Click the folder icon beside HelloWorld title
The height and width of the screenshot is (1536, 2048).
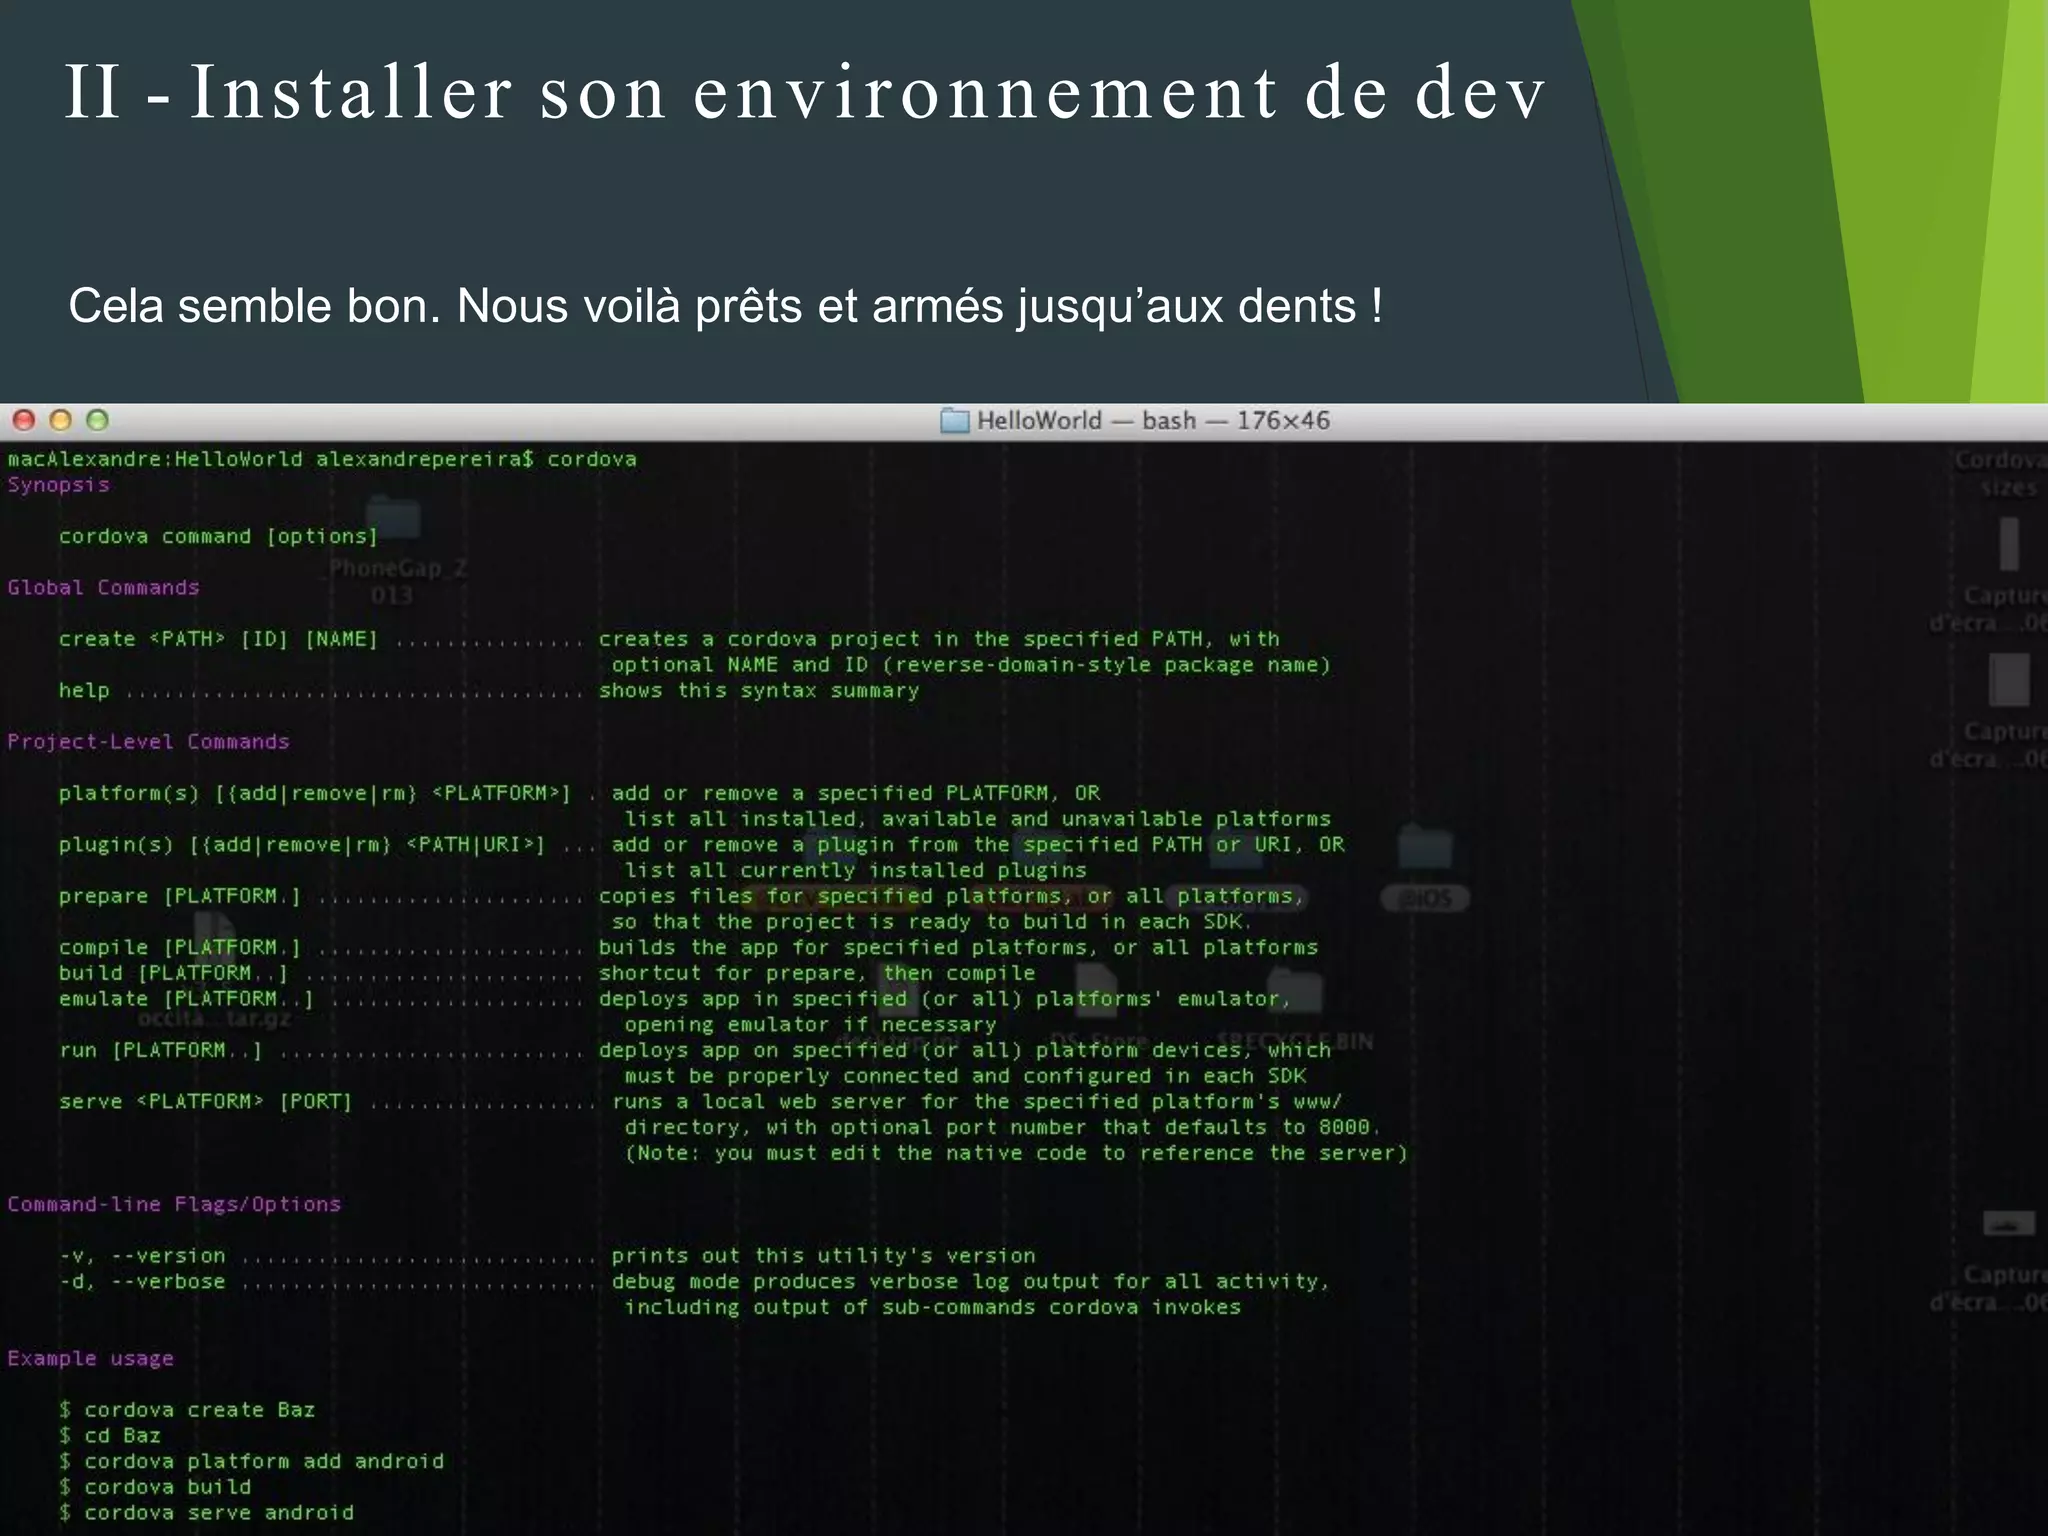pos(955,420)
